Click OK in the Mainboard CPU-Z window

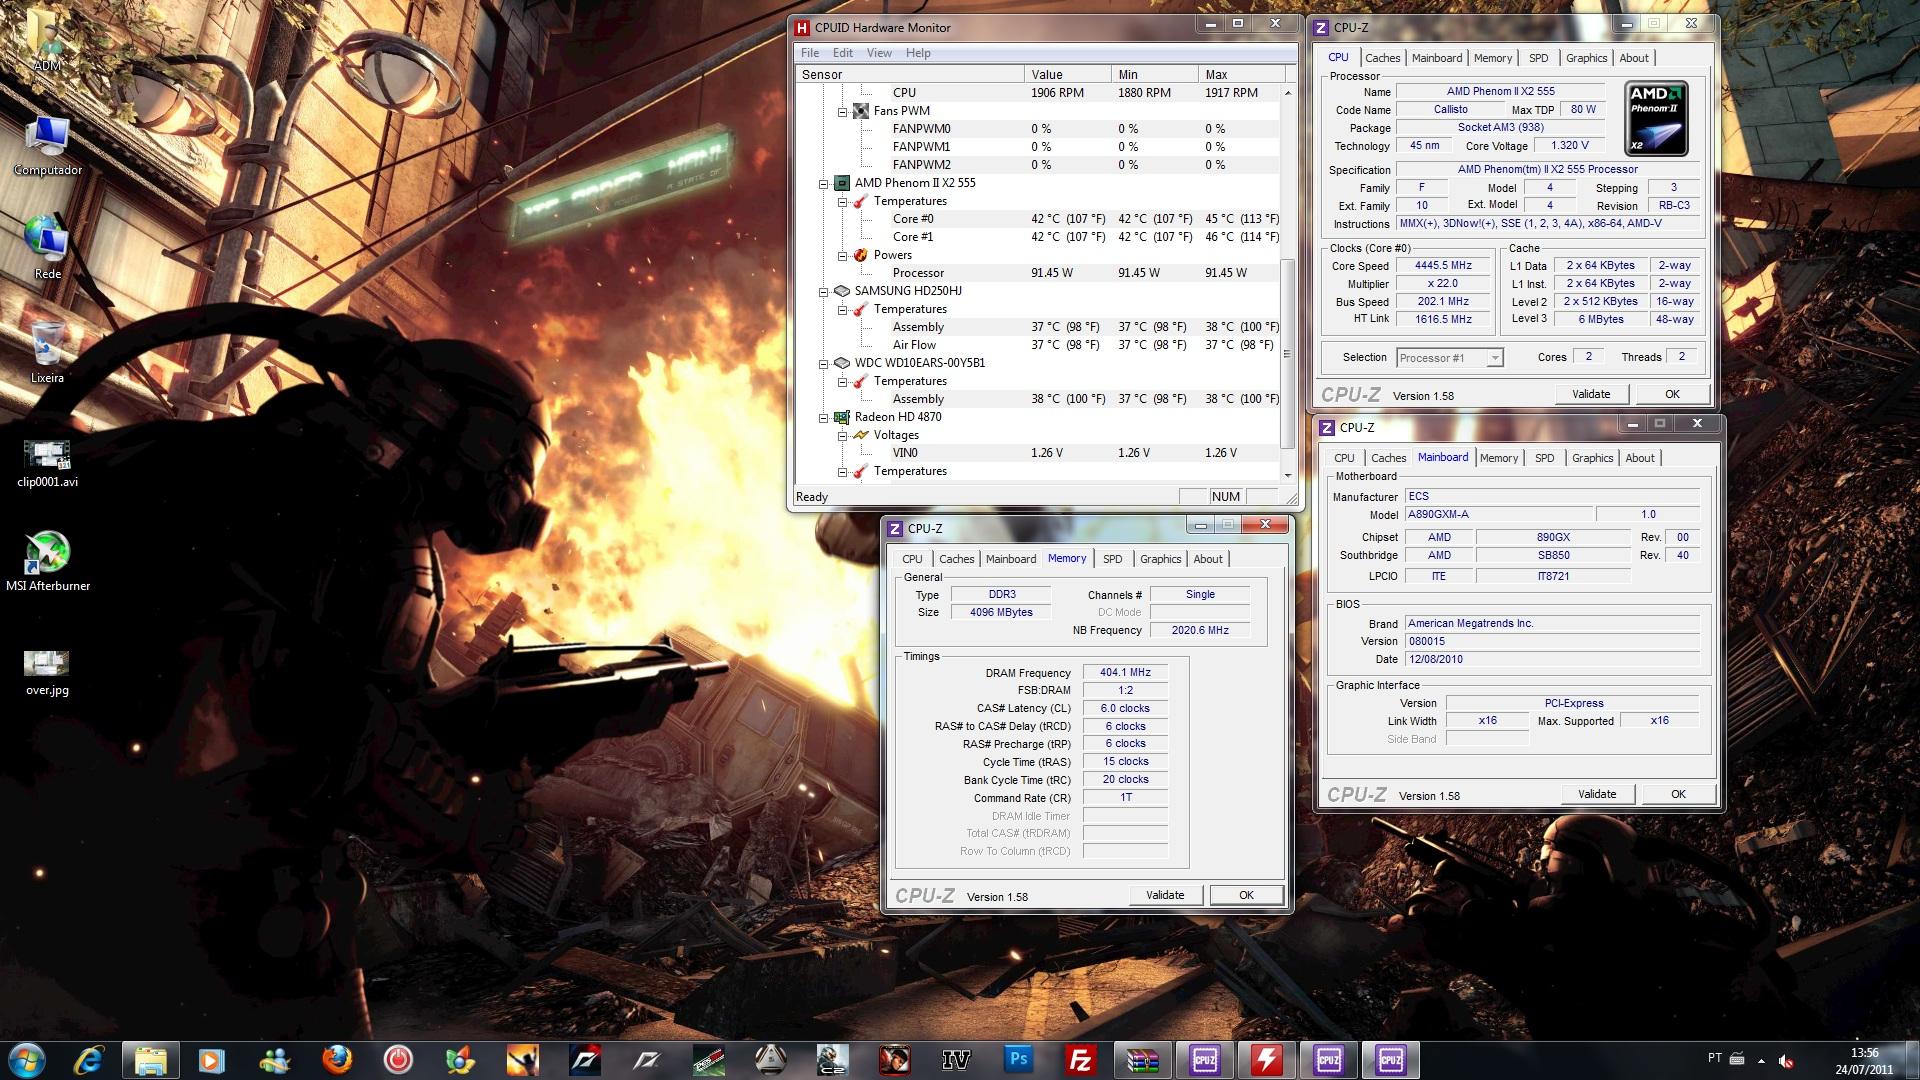point(1678,794)
